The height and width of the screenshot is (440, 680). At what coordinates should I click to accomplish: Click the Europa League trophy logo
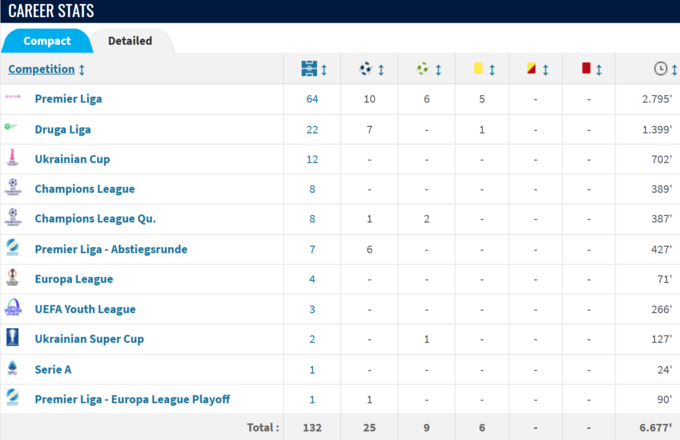click(x=12, y=279)
